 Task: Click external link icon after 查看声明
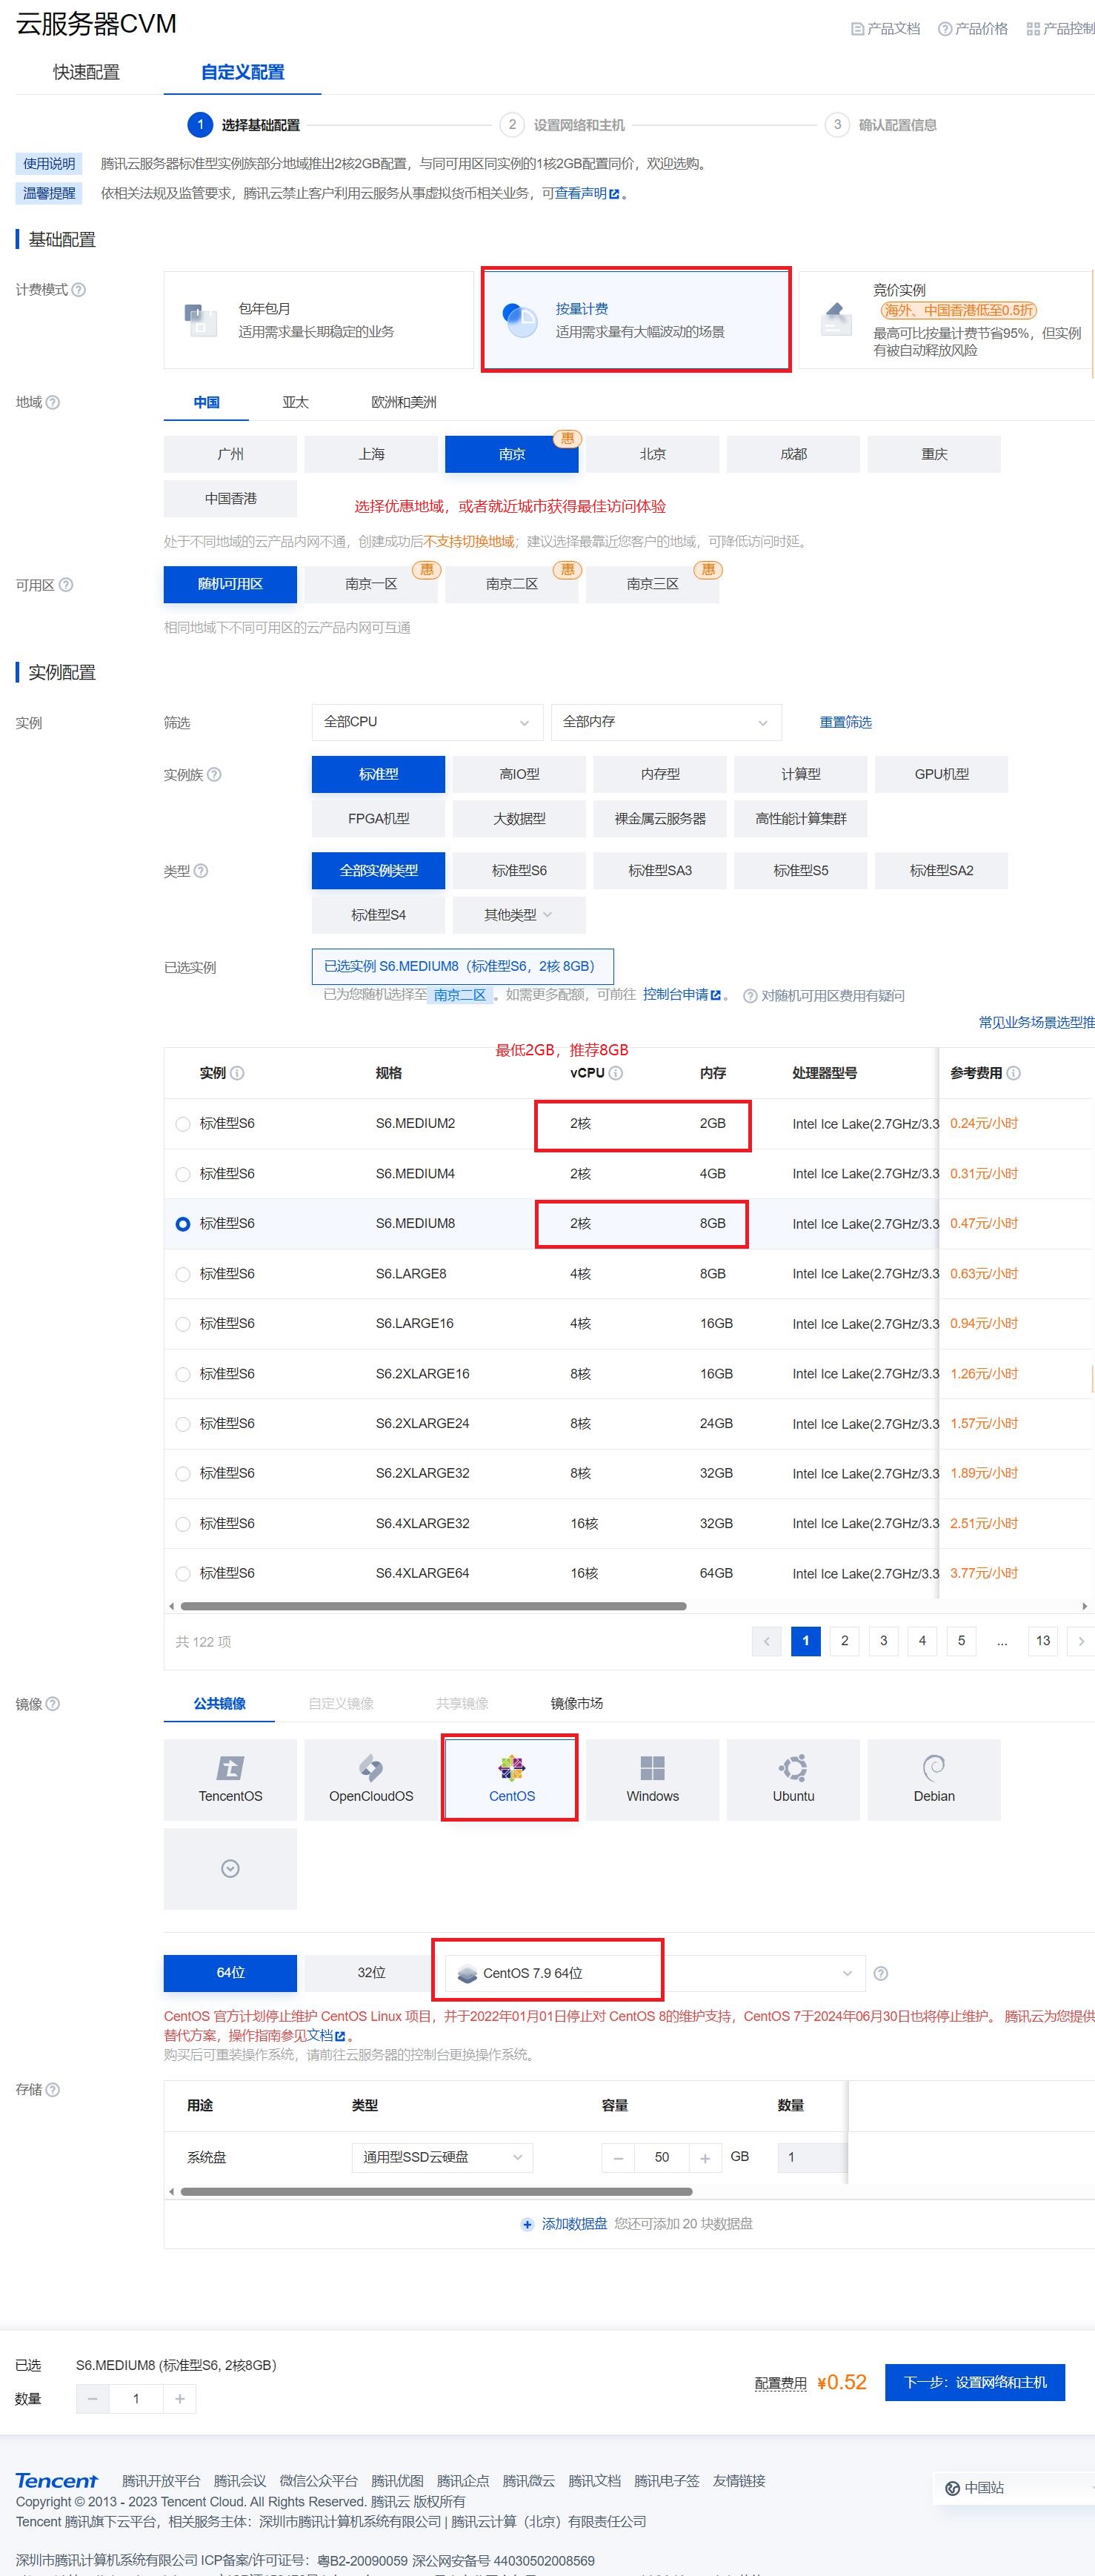[x=614, y=194]
